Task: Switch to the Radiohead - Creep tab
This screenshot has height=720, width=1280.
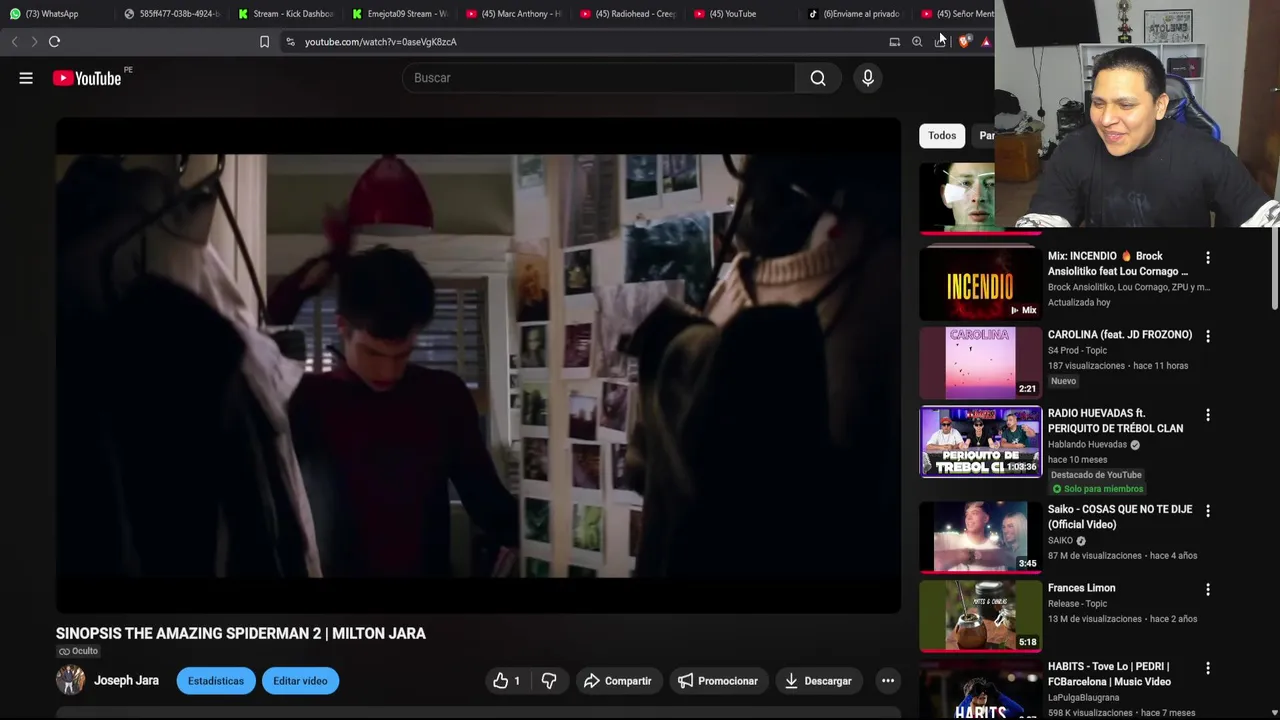Action: [x=628, y=14]
